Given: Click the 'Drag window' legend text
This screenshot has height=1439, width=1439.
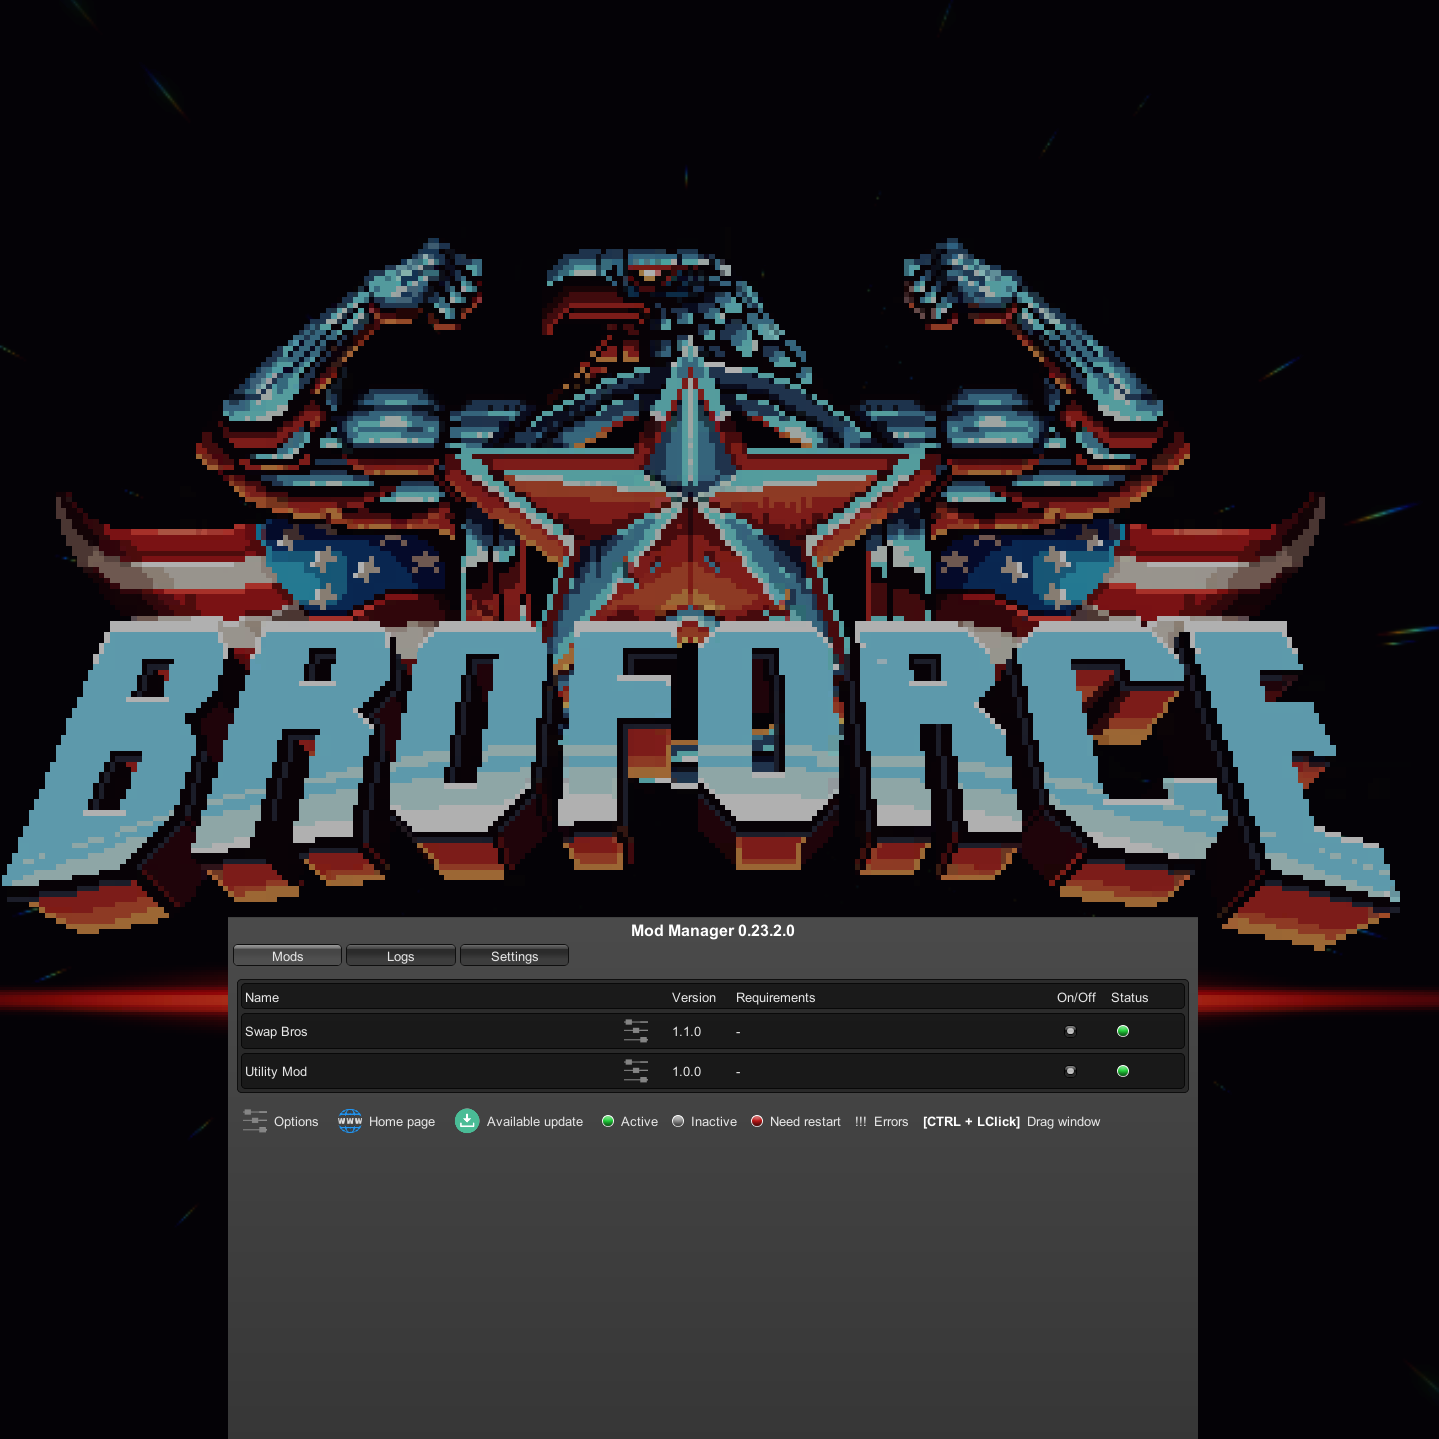Looking at the screenshot, I should [1063, 1122].
